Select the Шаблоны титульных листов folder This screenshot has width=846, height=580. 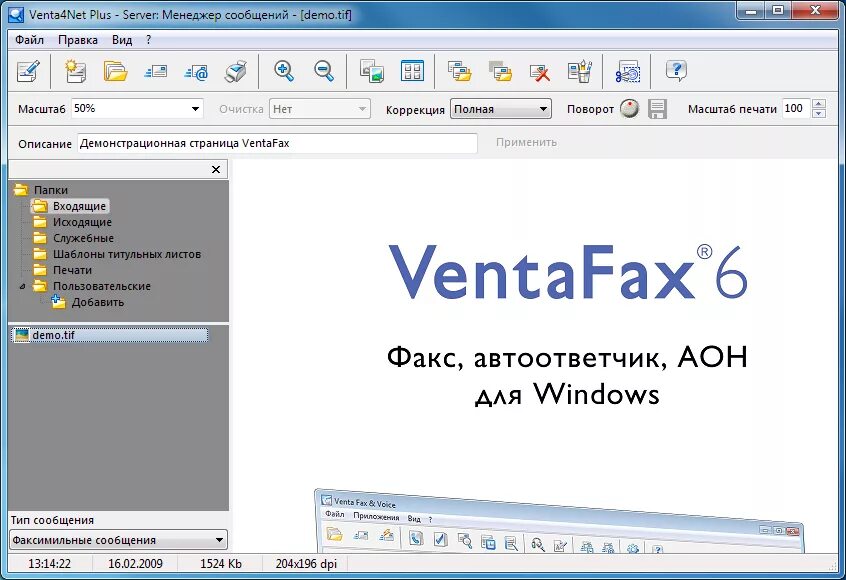[127, 254]
